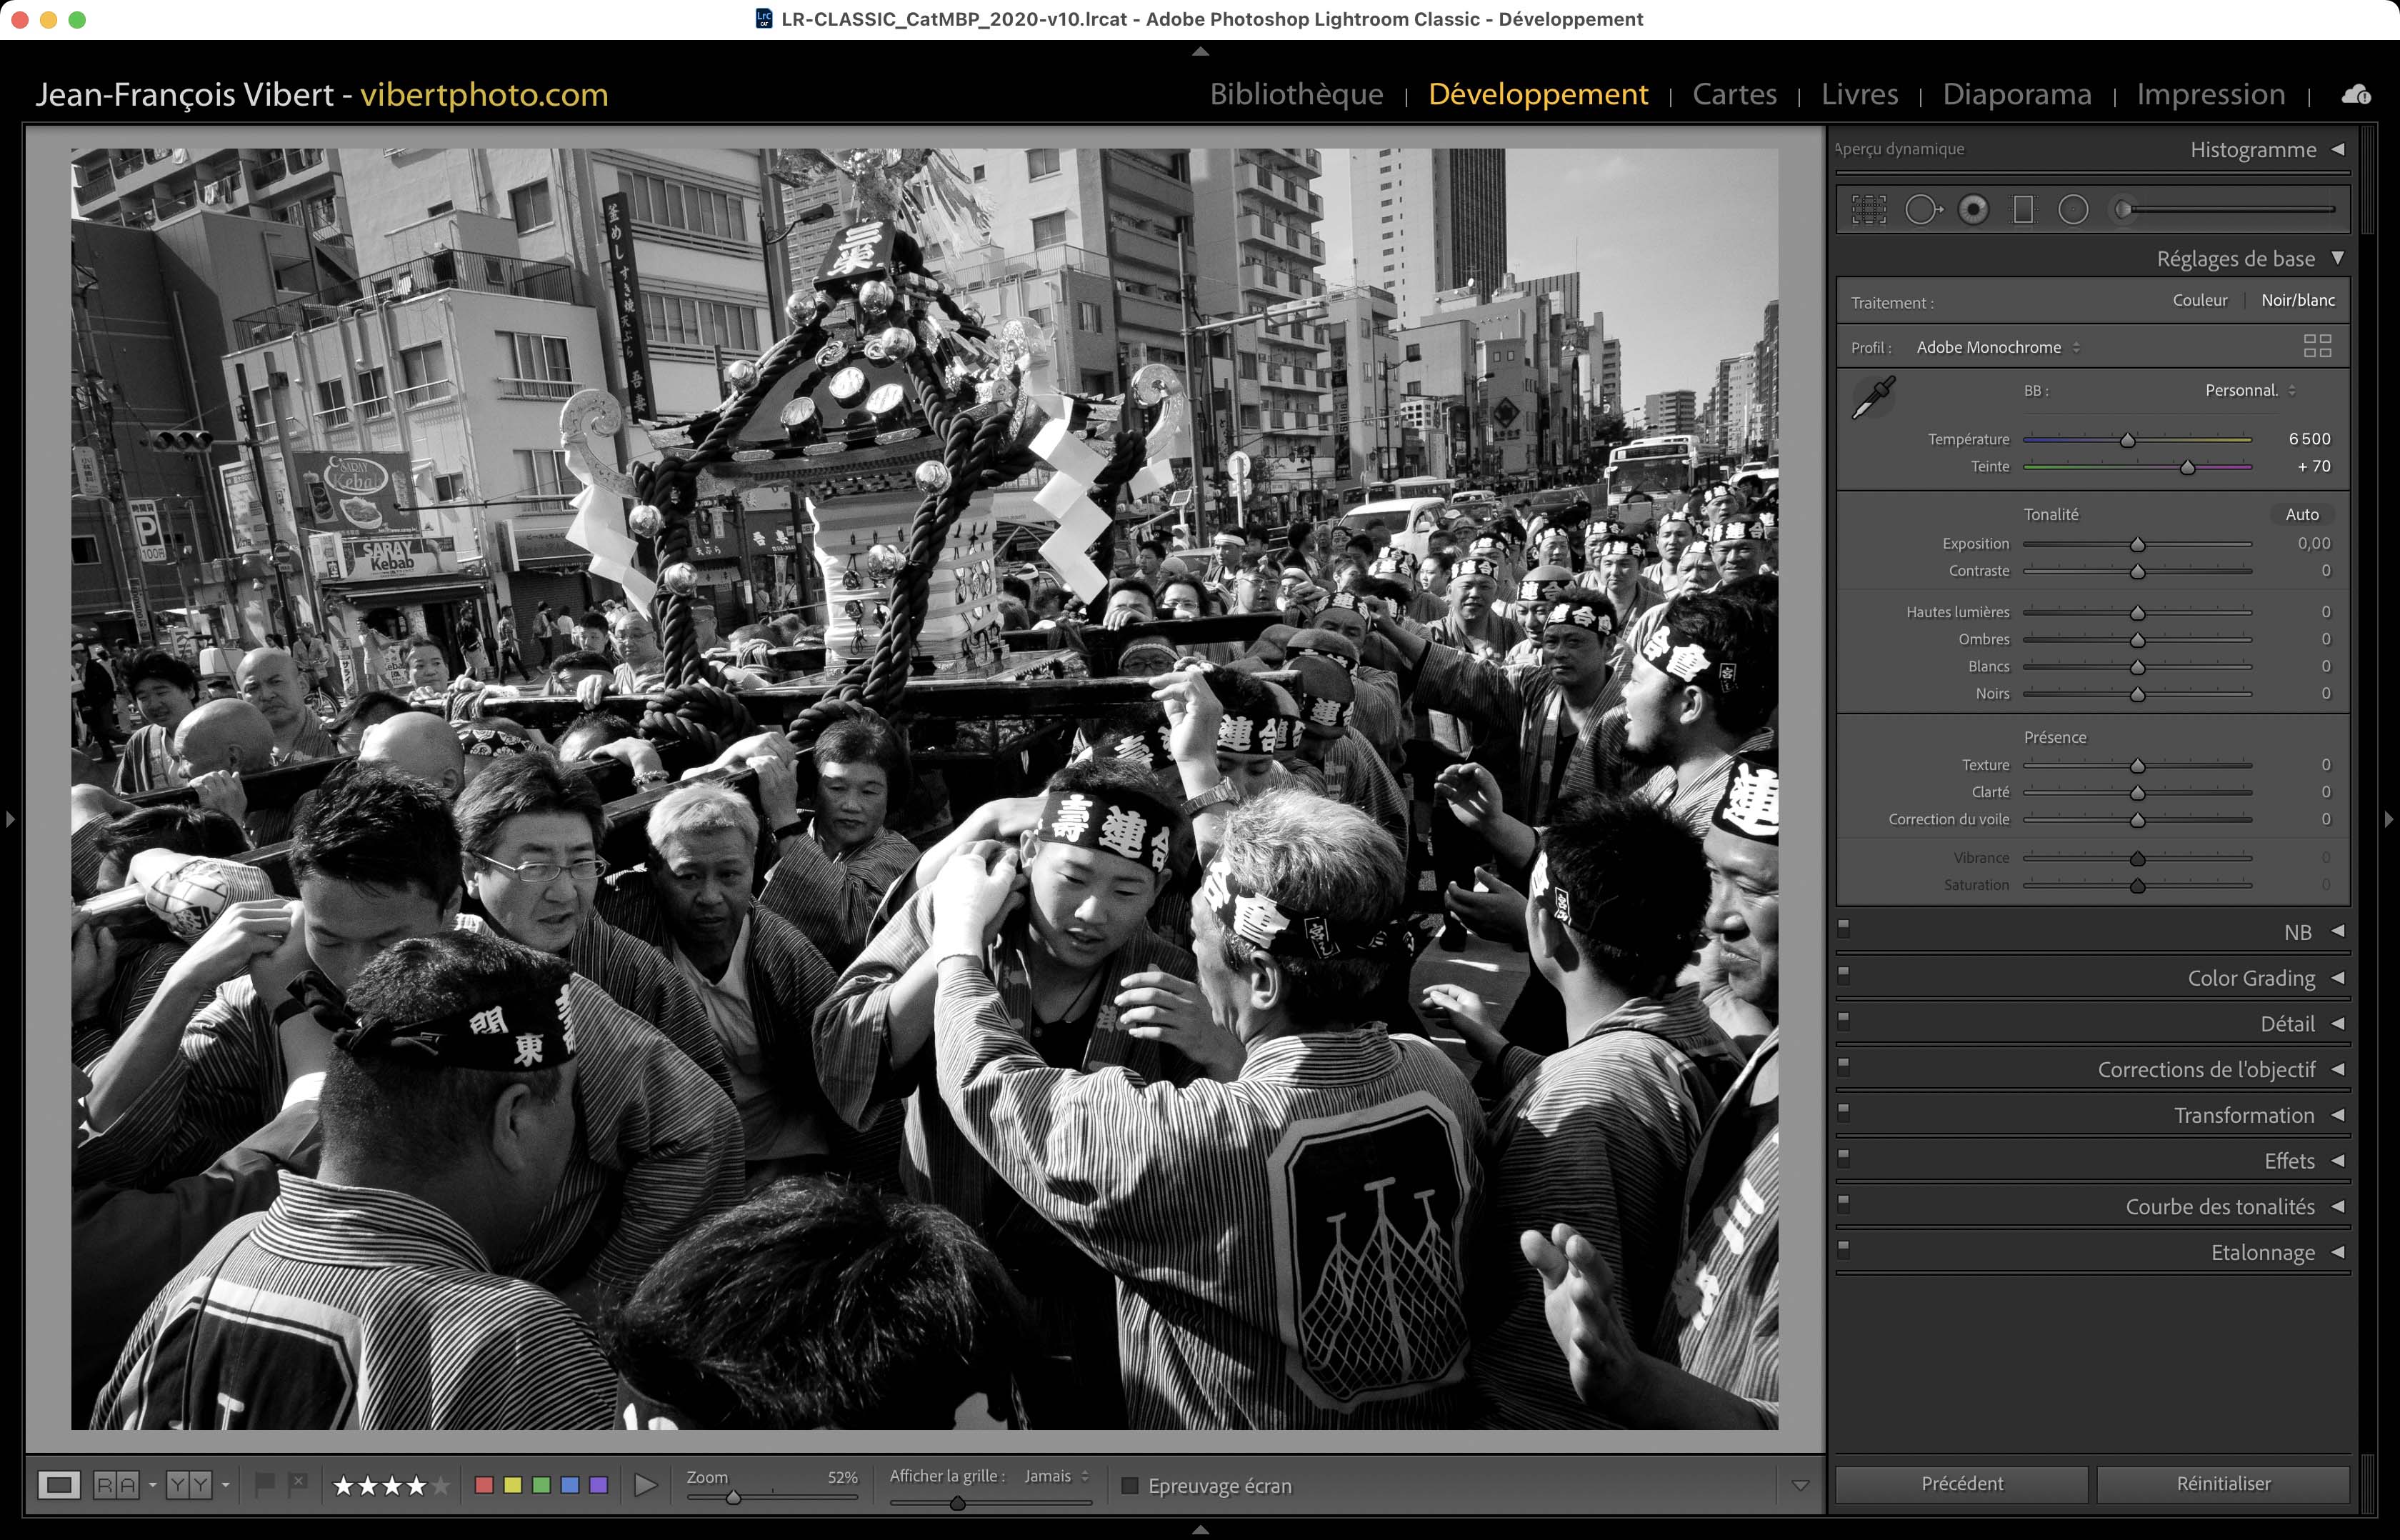Select the Spot removal tool
2400x1540 pixels.
(x=1922, y=209)
